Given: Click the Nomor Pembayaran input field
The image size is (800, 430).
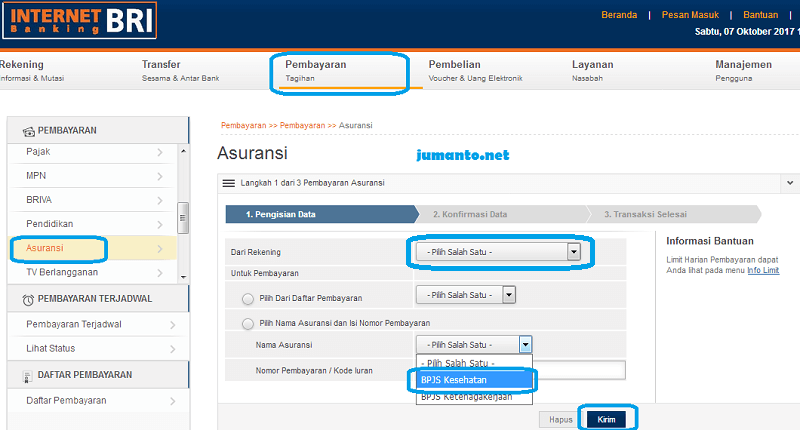Looking at the screenshot, I should click(x=579, y=370).
